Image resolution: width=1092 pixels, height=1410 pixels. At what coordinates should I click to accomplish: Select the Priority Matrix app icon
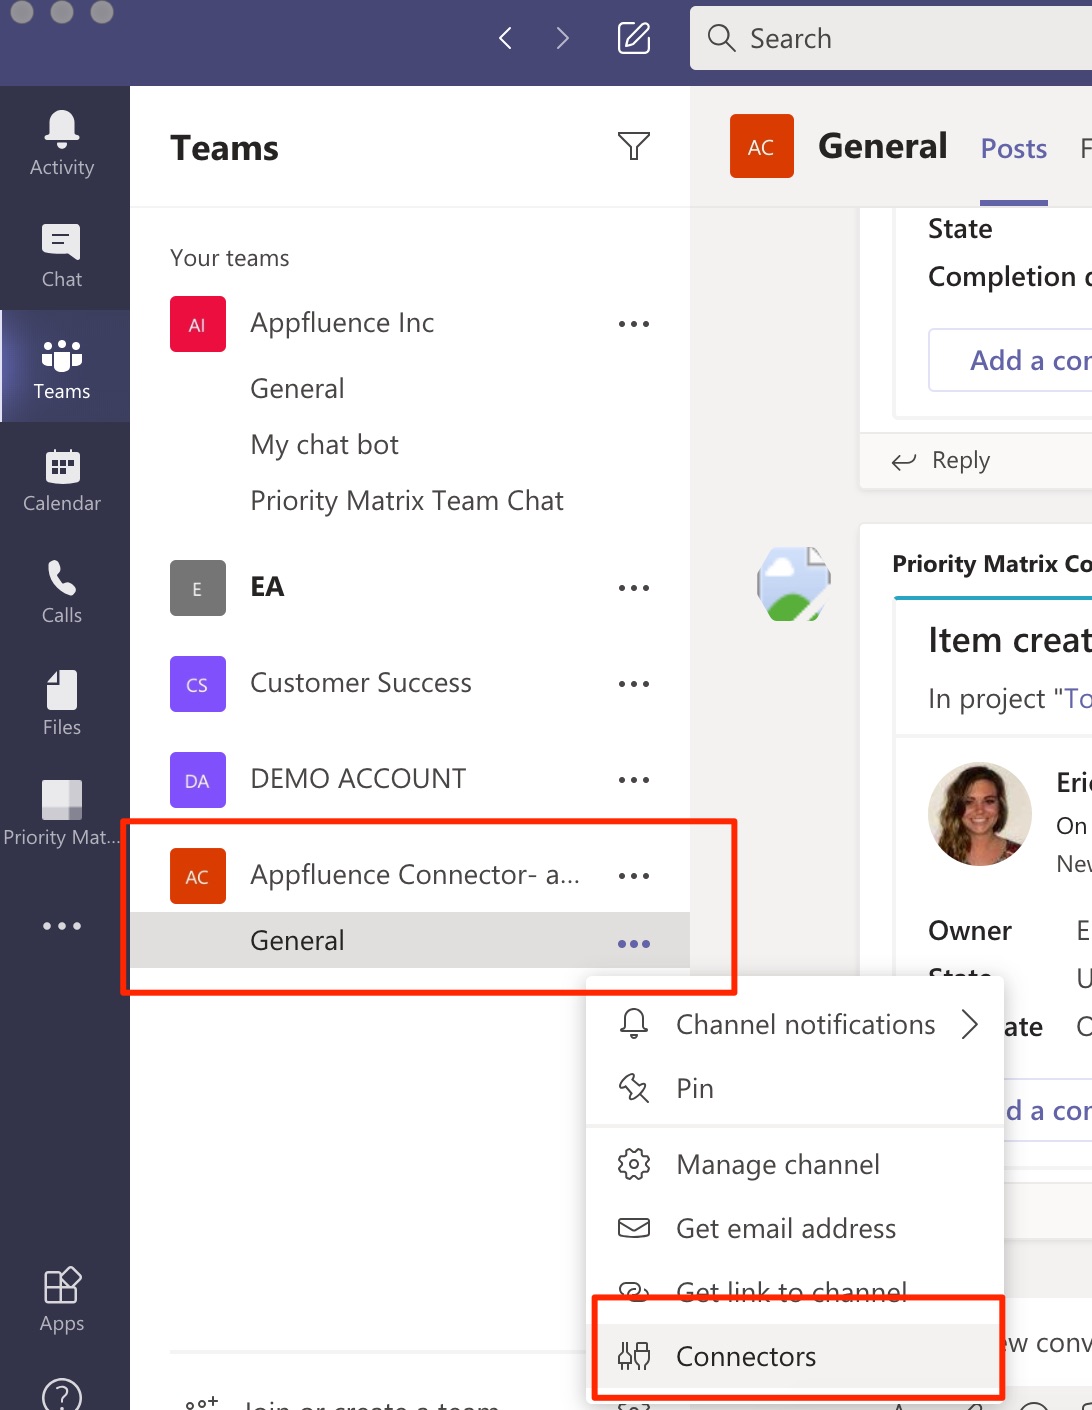61,805
